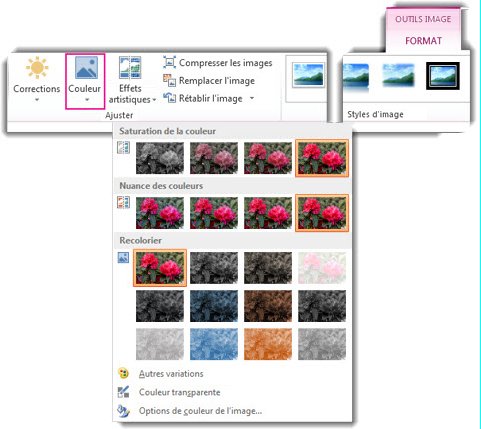This screenshot has height=429, width=481.
Task: Expand the Couleur dropdown arrow
Action: point(87,100)
